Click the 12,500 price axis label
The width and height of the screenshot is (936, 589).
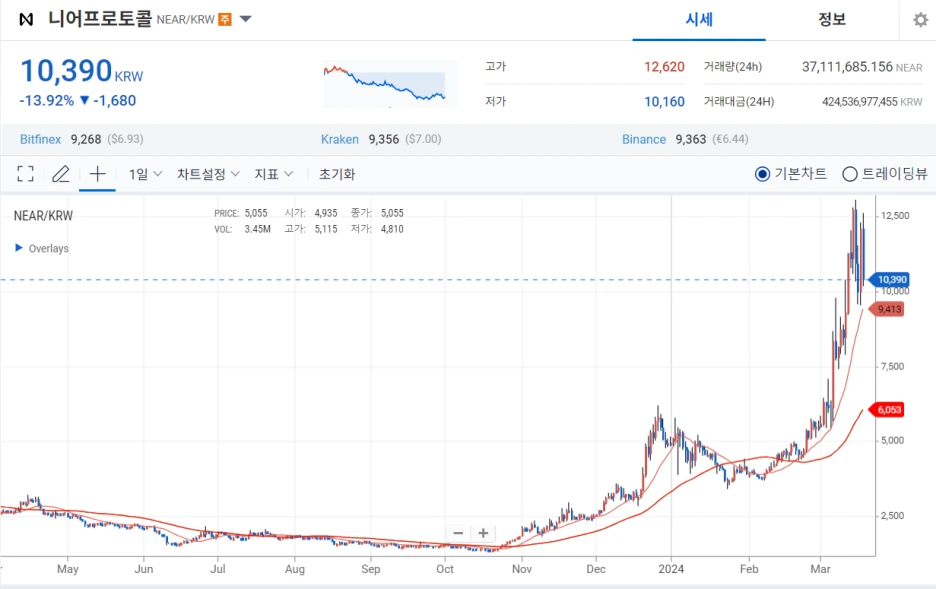click(895, 215)
